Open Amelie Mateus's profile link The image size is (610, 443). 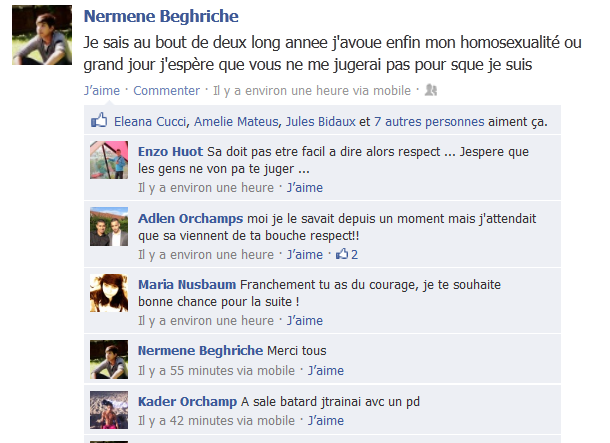(x=236, y=122)
